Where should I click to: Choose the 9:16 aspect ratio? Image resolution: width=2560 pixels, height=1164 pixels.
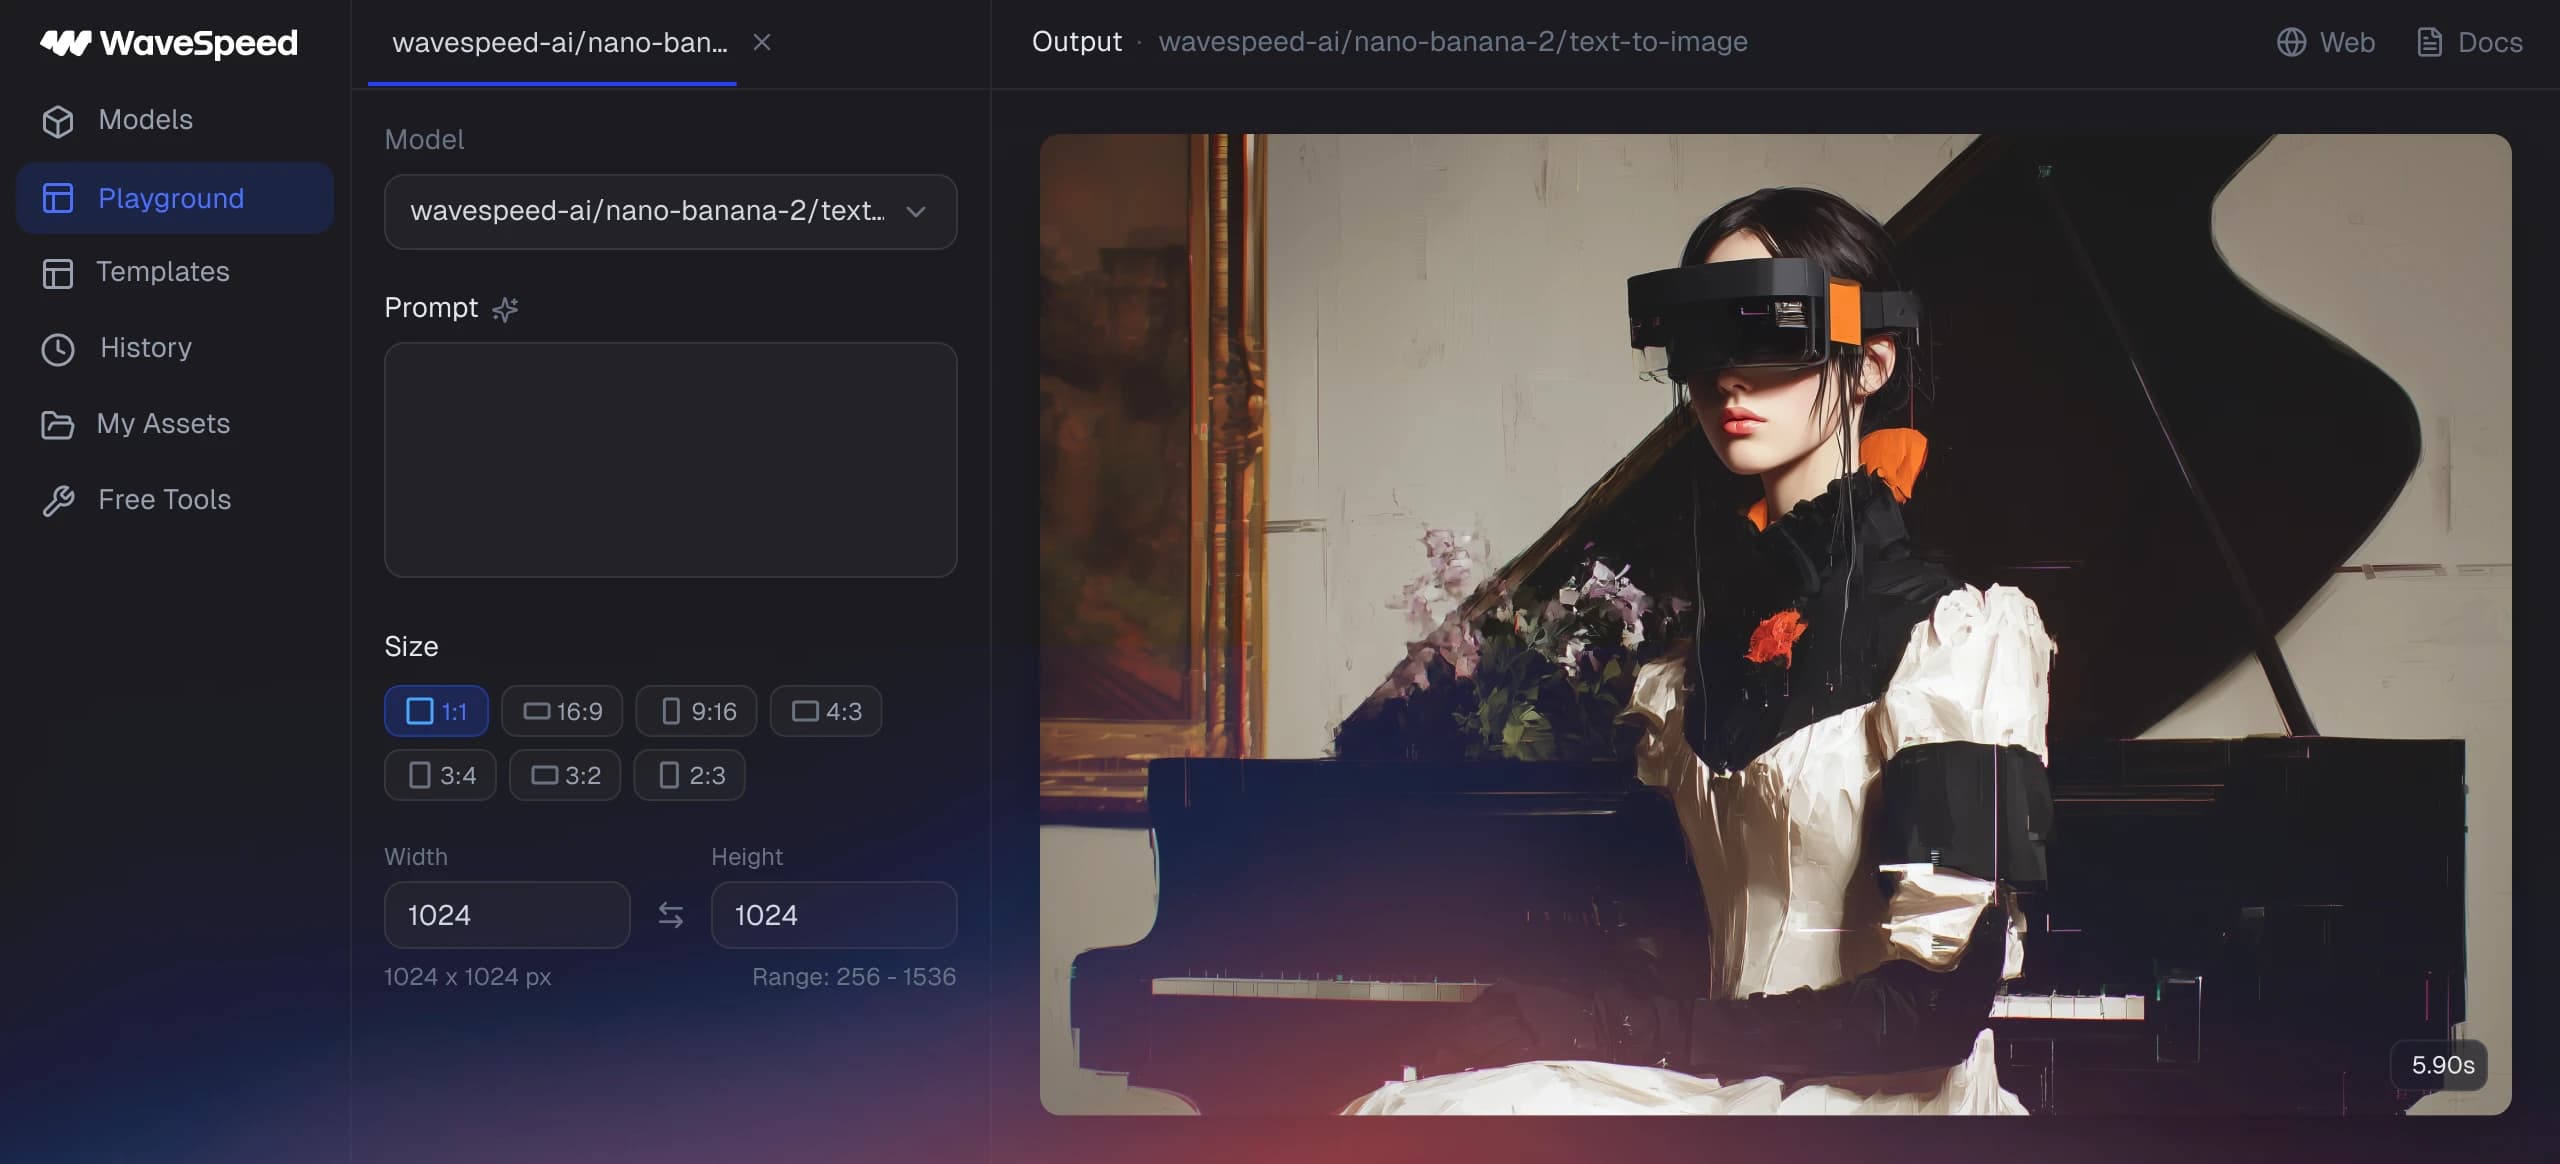click(x=697, y=711)
